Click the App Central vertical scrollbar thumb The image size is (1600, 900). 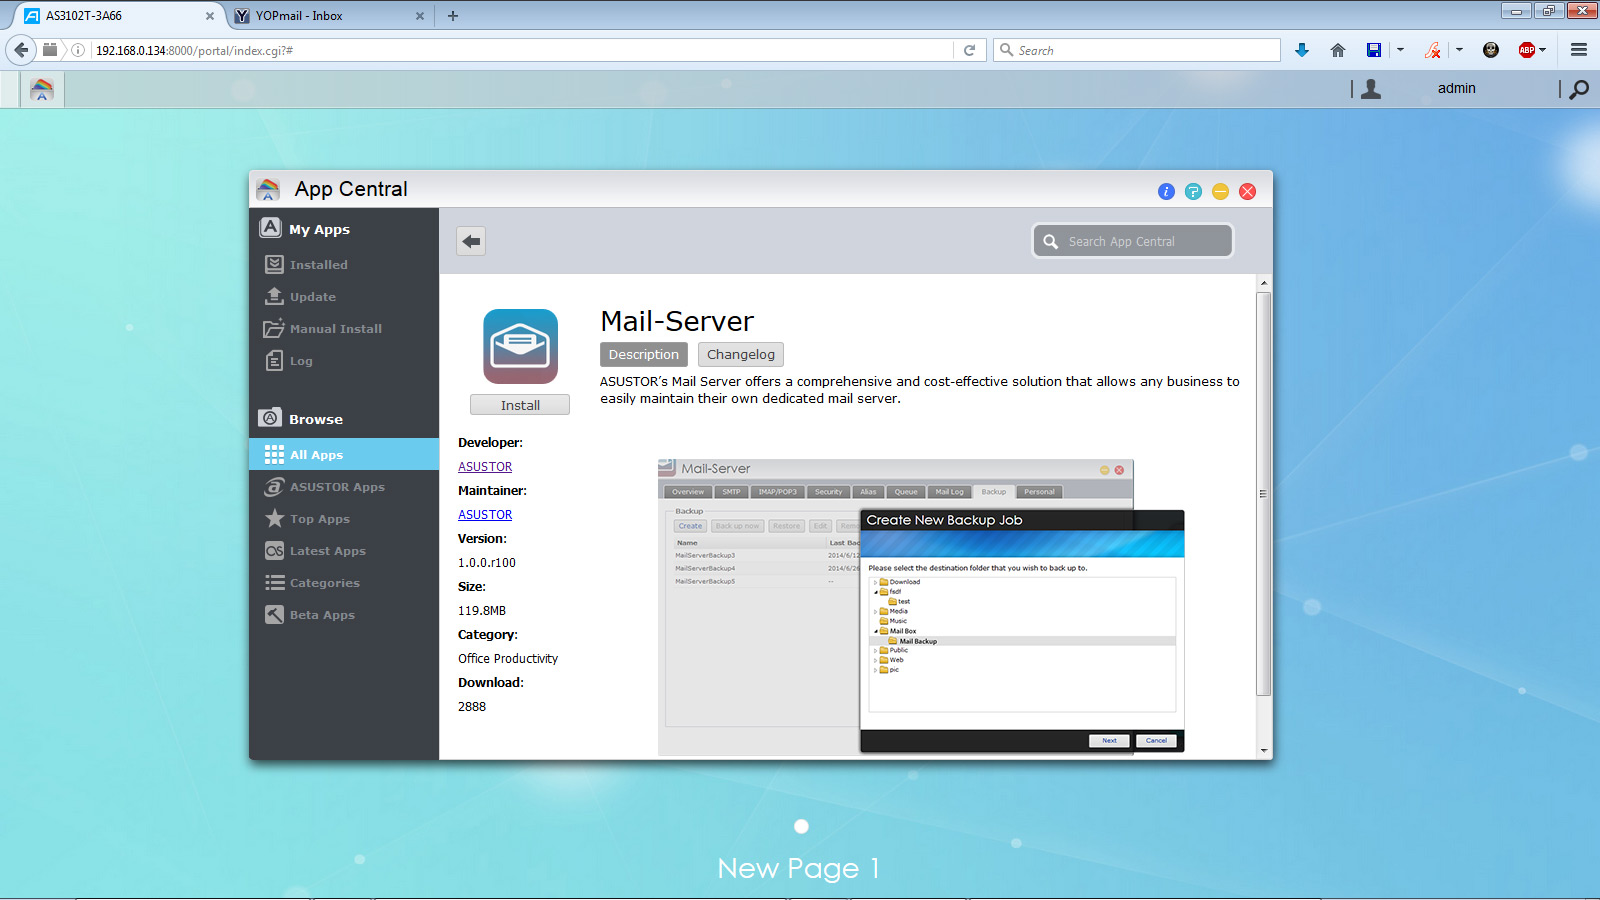click(1264, 493)
